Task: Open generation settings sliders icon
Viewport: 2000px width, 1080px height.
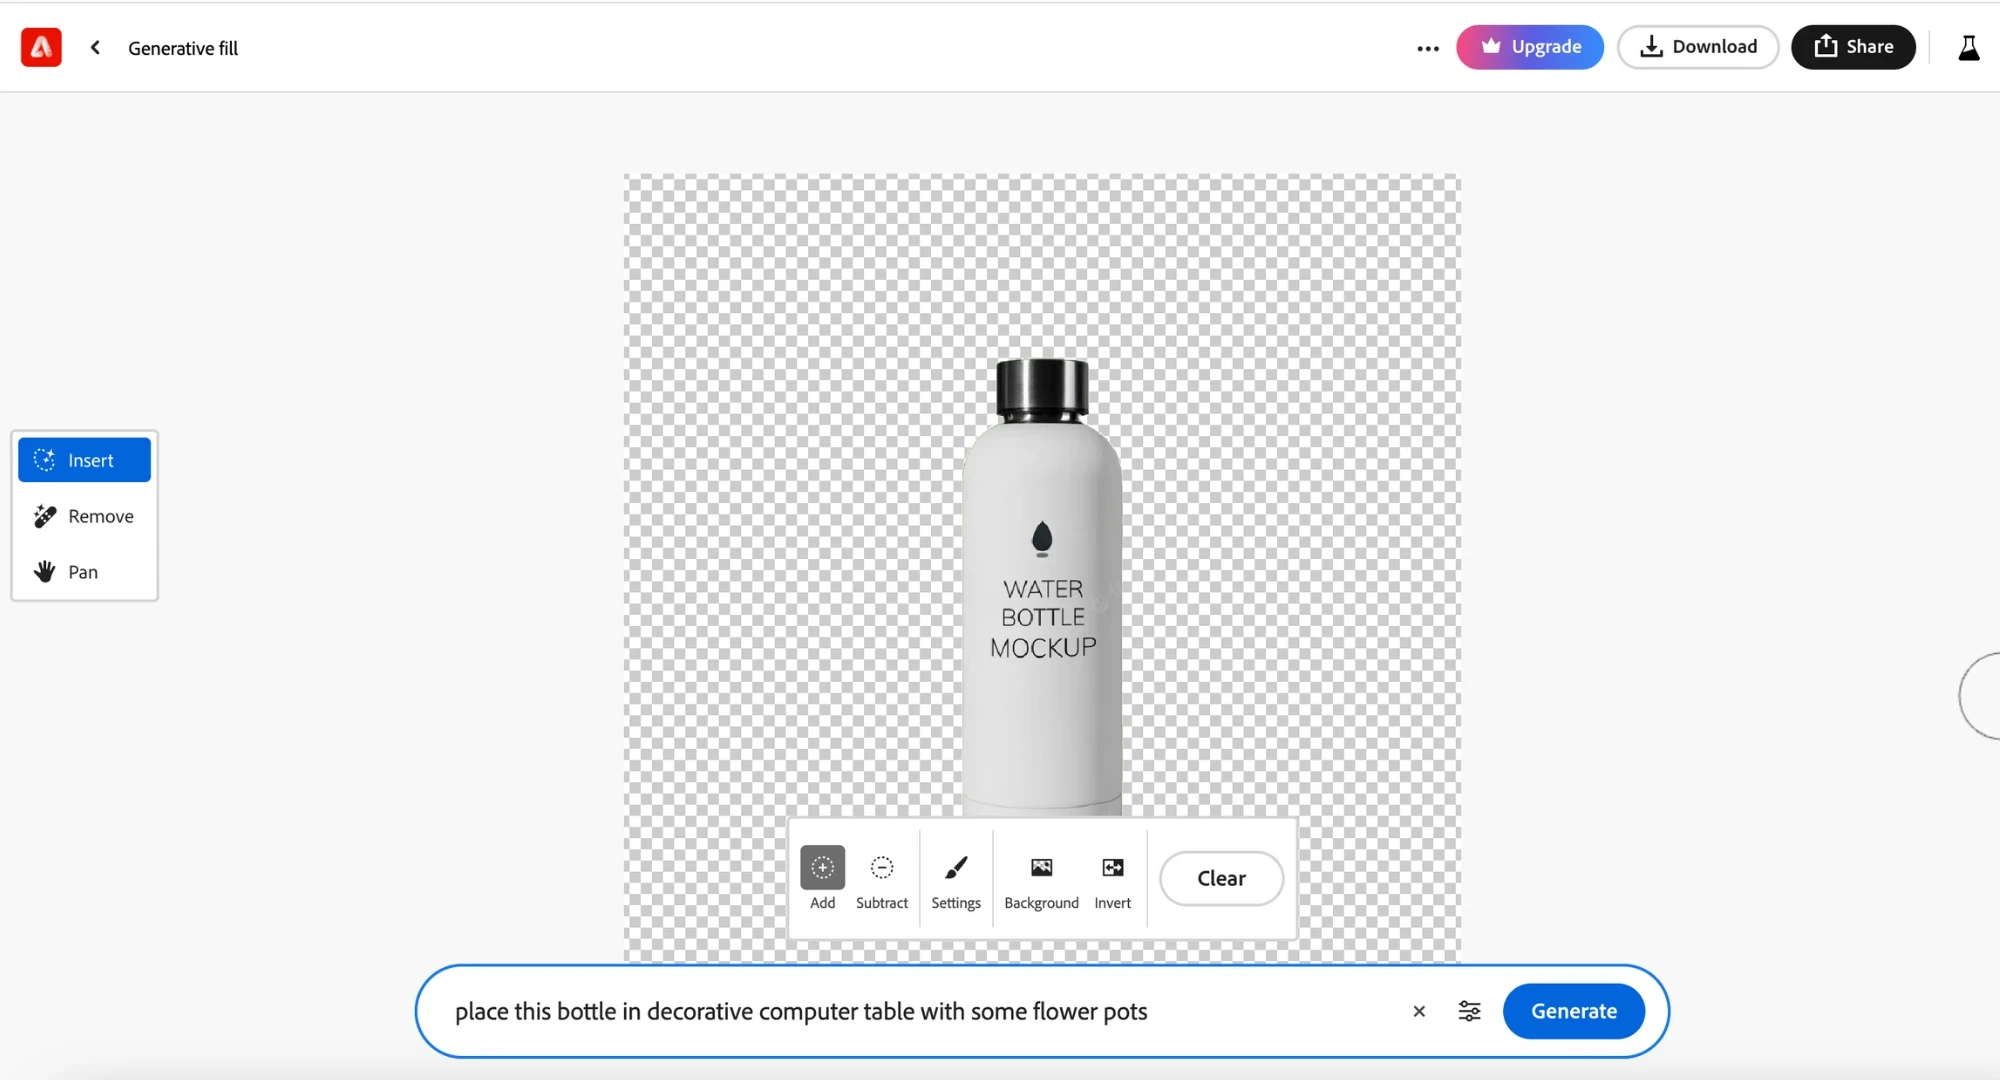Action: 1469,1011
